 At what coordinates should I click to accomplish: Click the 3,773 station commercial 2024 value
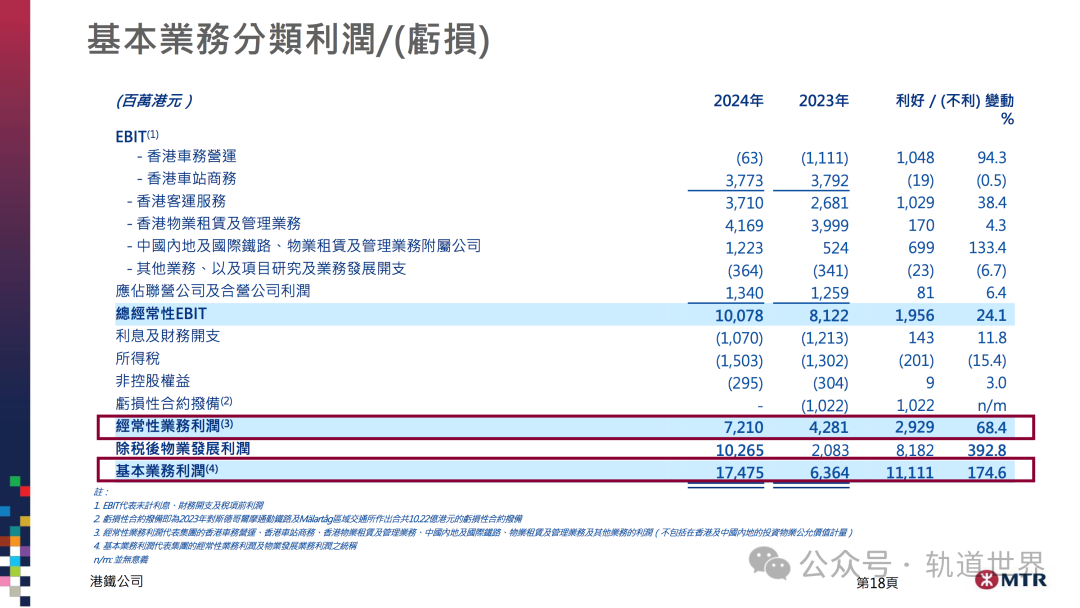point(745,181)
